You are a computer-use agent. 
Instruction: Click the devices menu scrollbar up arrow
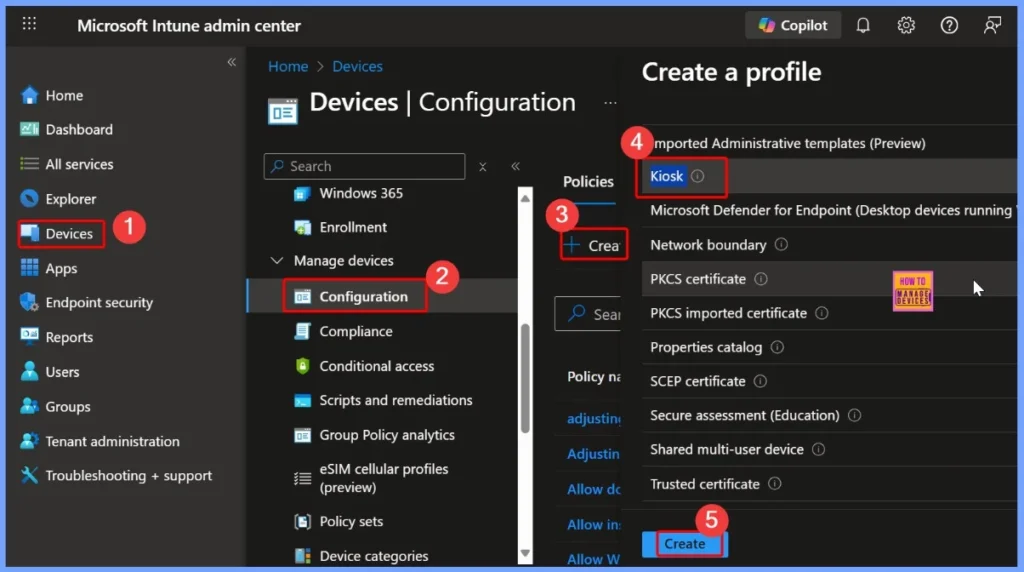[525, 198]
